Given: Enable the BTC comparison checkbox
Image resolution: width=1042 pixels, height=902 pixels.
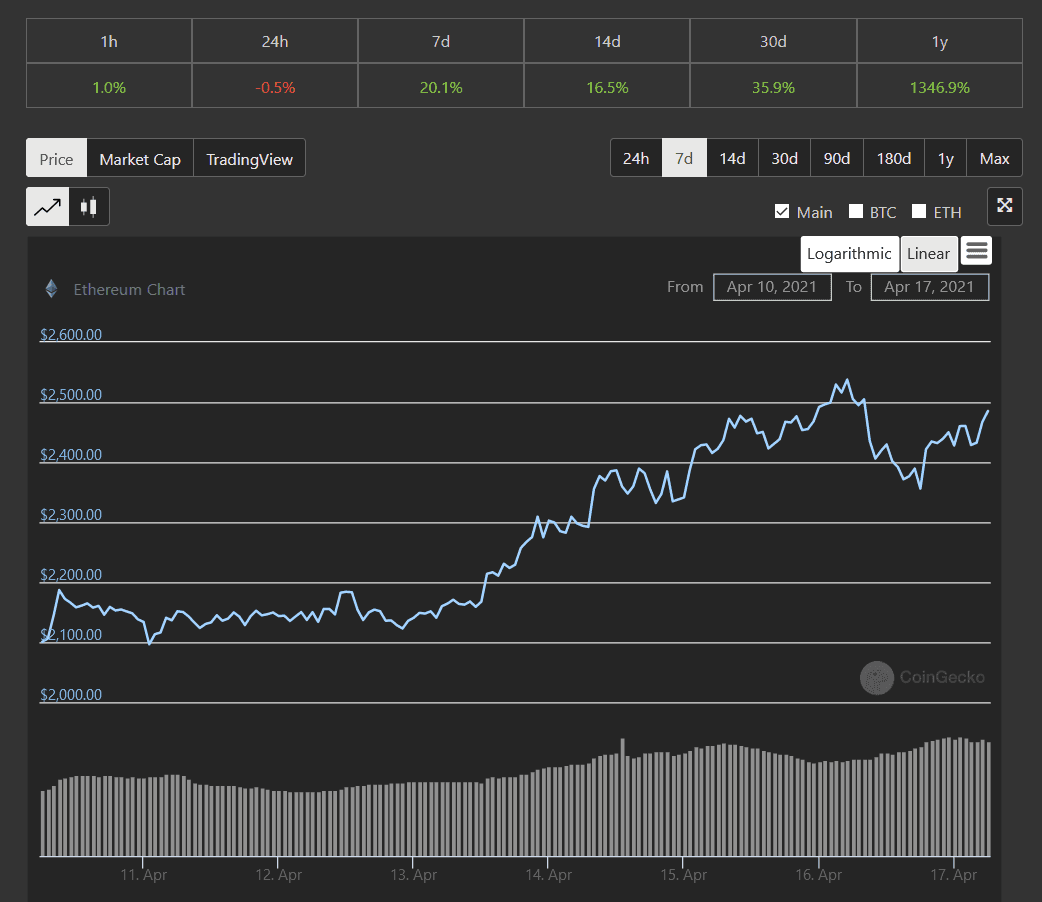Looking at the screenshot, I should [856, 212].
